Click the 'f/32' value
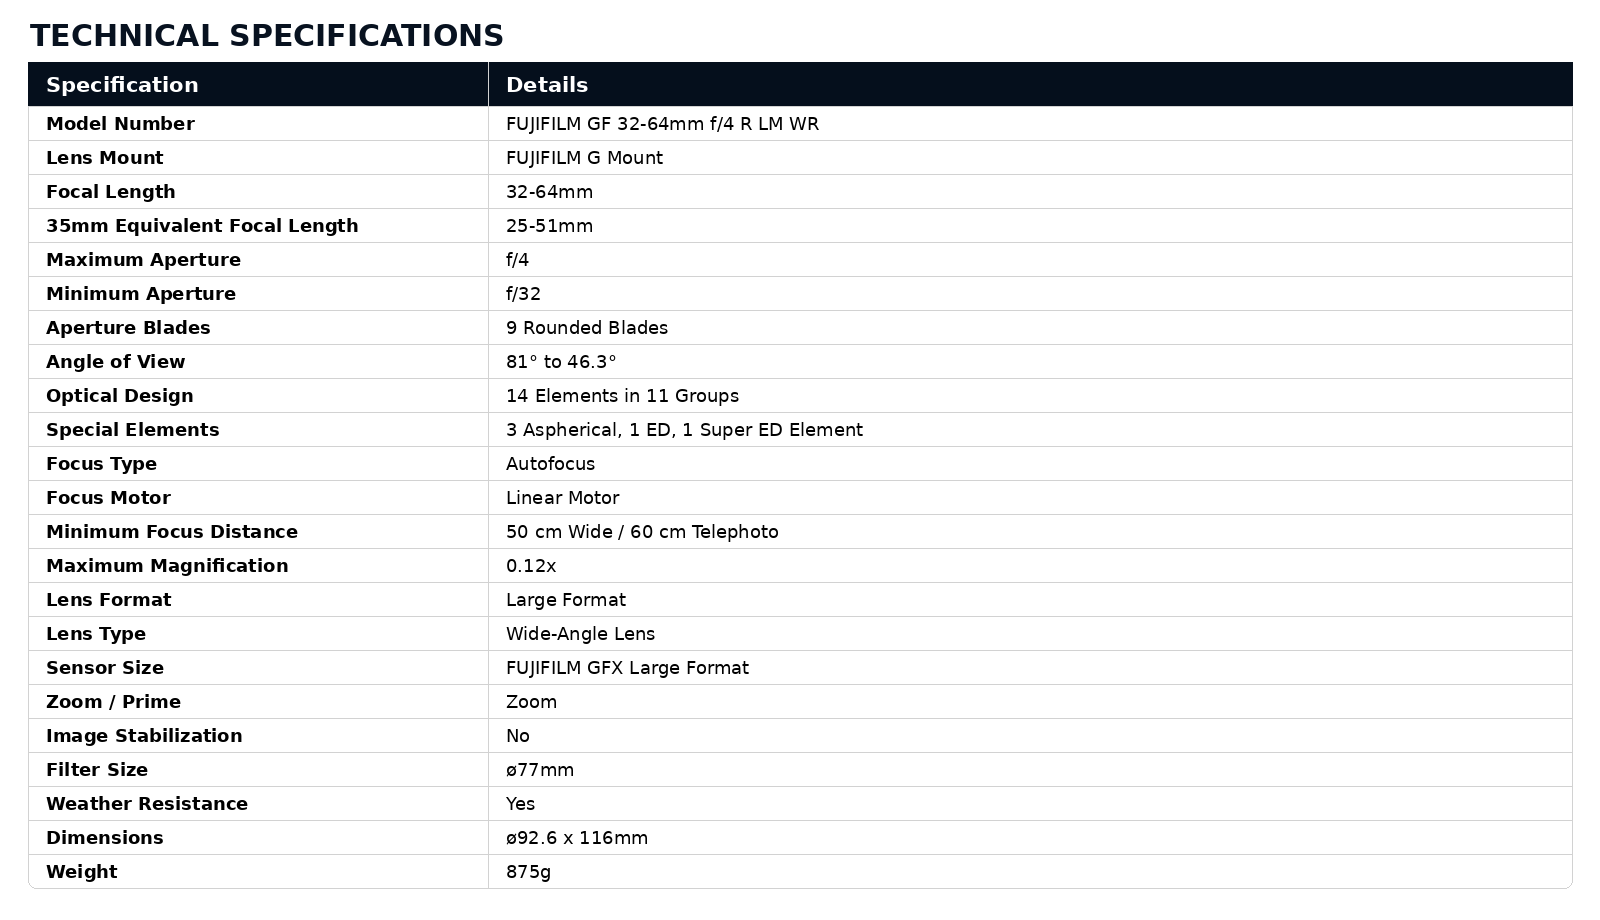 [523, 294]
